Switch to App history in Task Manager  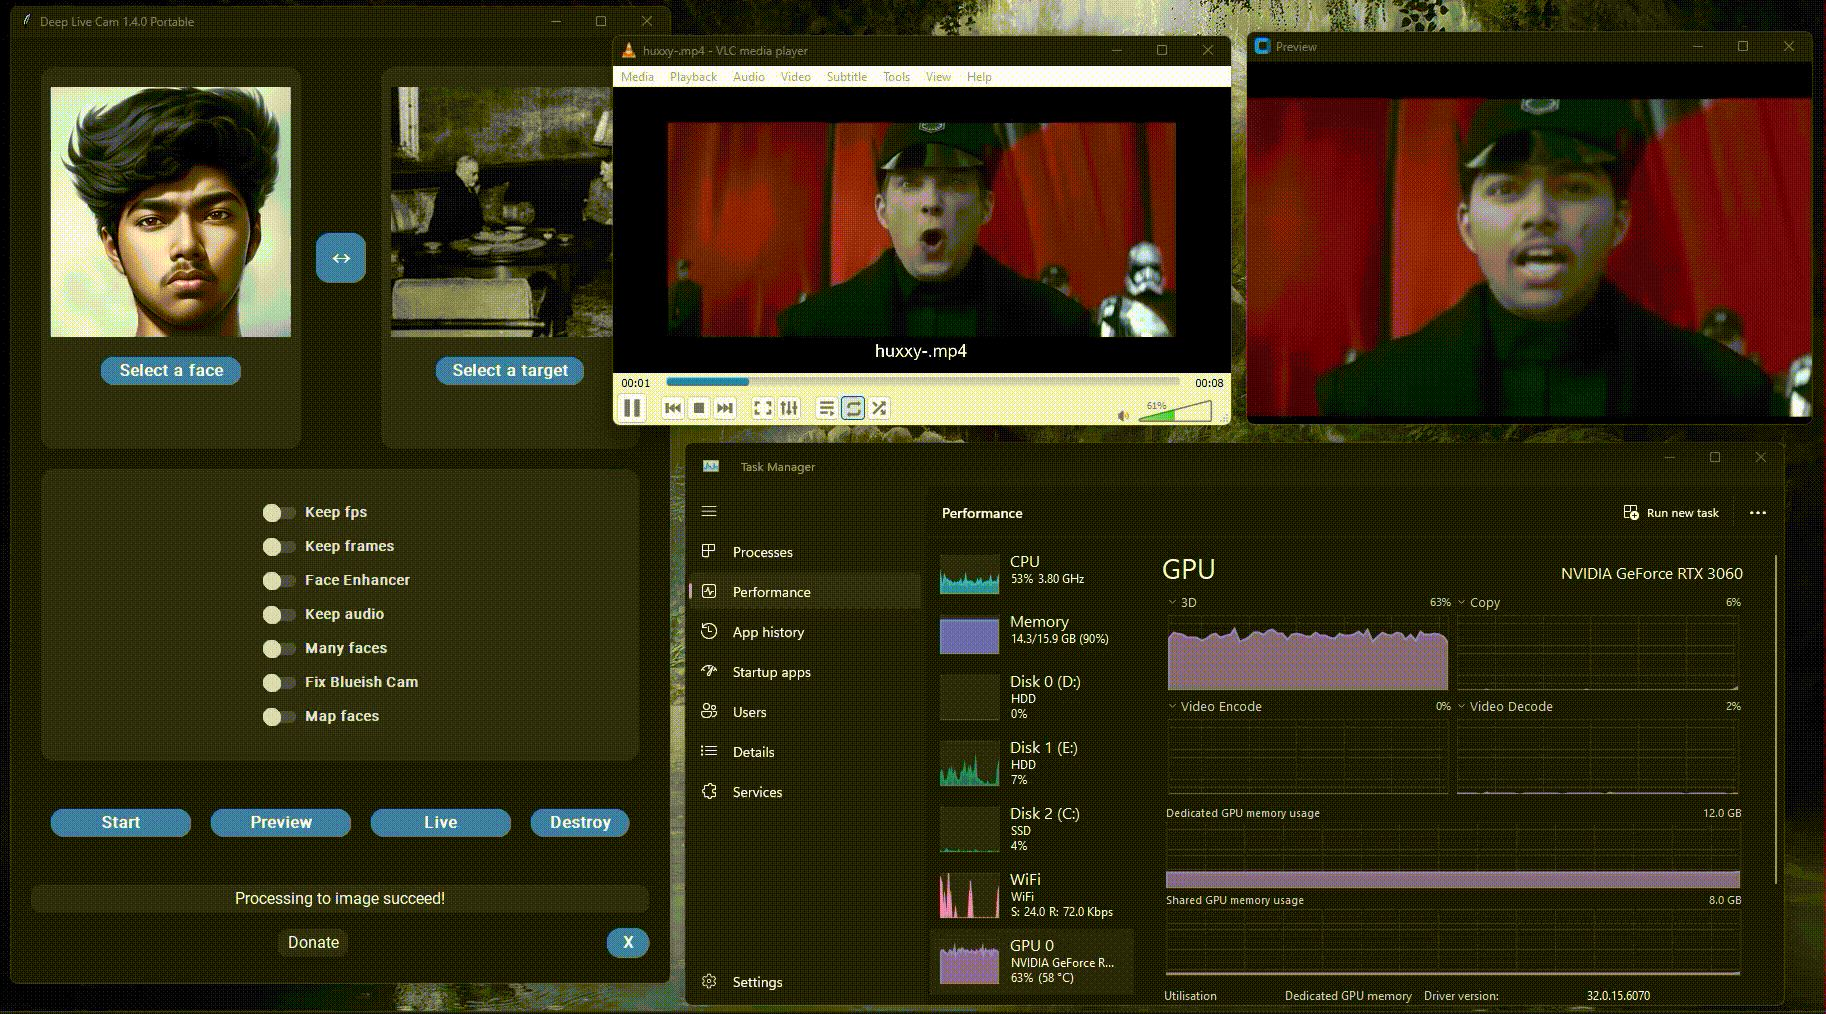[x=768, y=631]
